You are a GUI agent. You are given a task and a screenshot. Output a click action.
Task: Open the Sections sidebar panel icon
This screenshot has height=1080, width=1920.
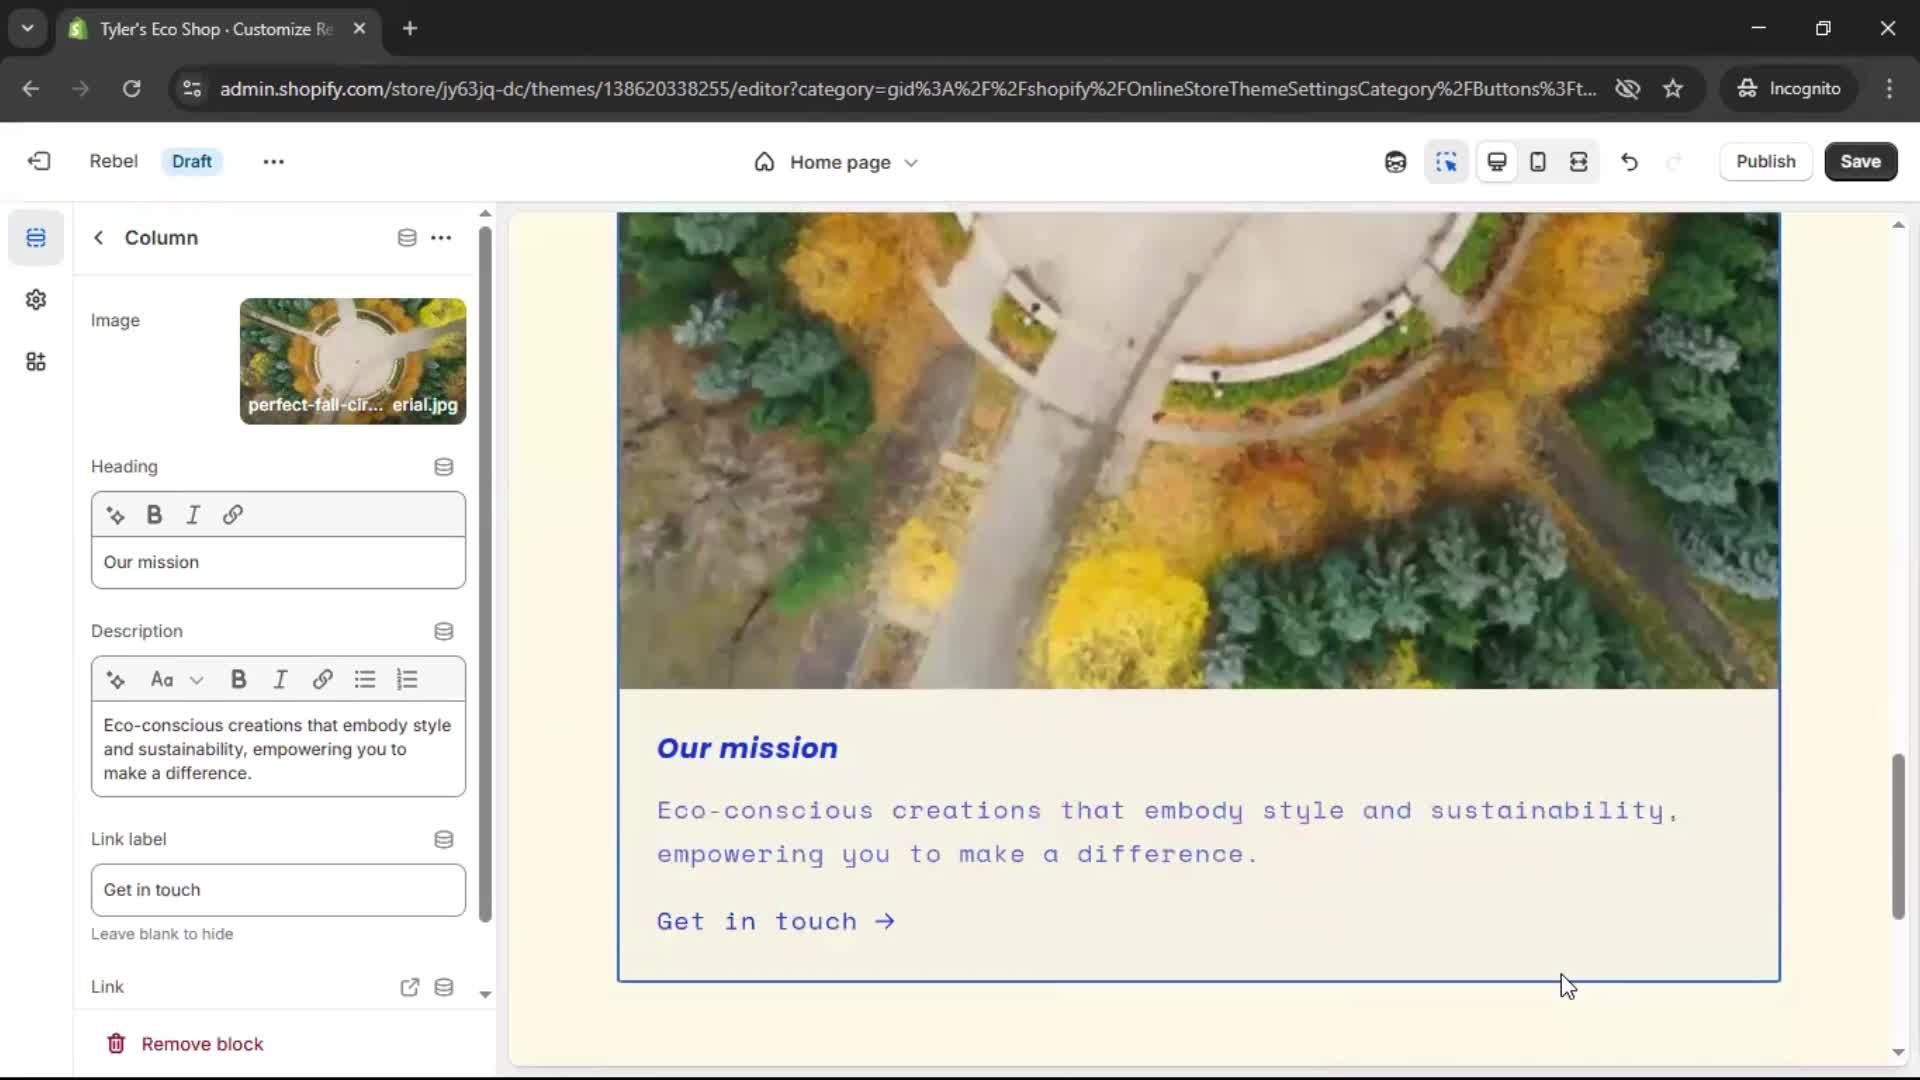(36, 238)
